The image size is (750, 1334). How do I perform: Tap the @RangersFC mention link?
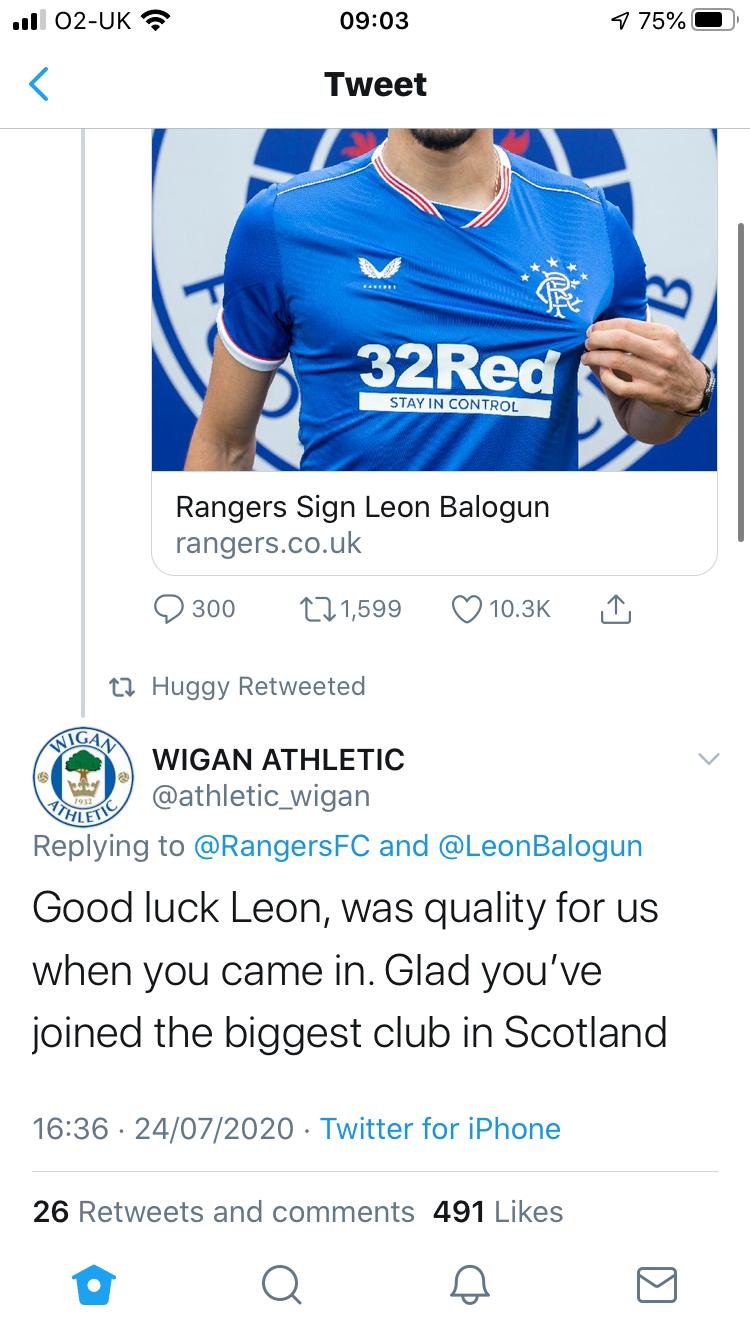(x=282, y=846)
